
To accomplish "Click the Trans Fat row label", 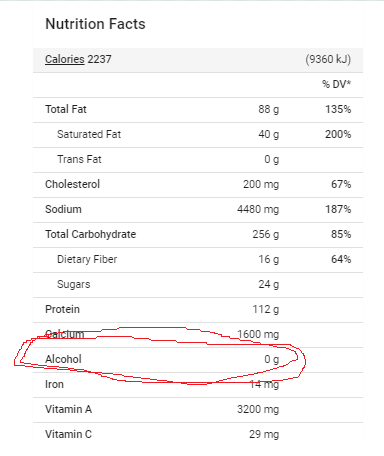I will (79, 159).
